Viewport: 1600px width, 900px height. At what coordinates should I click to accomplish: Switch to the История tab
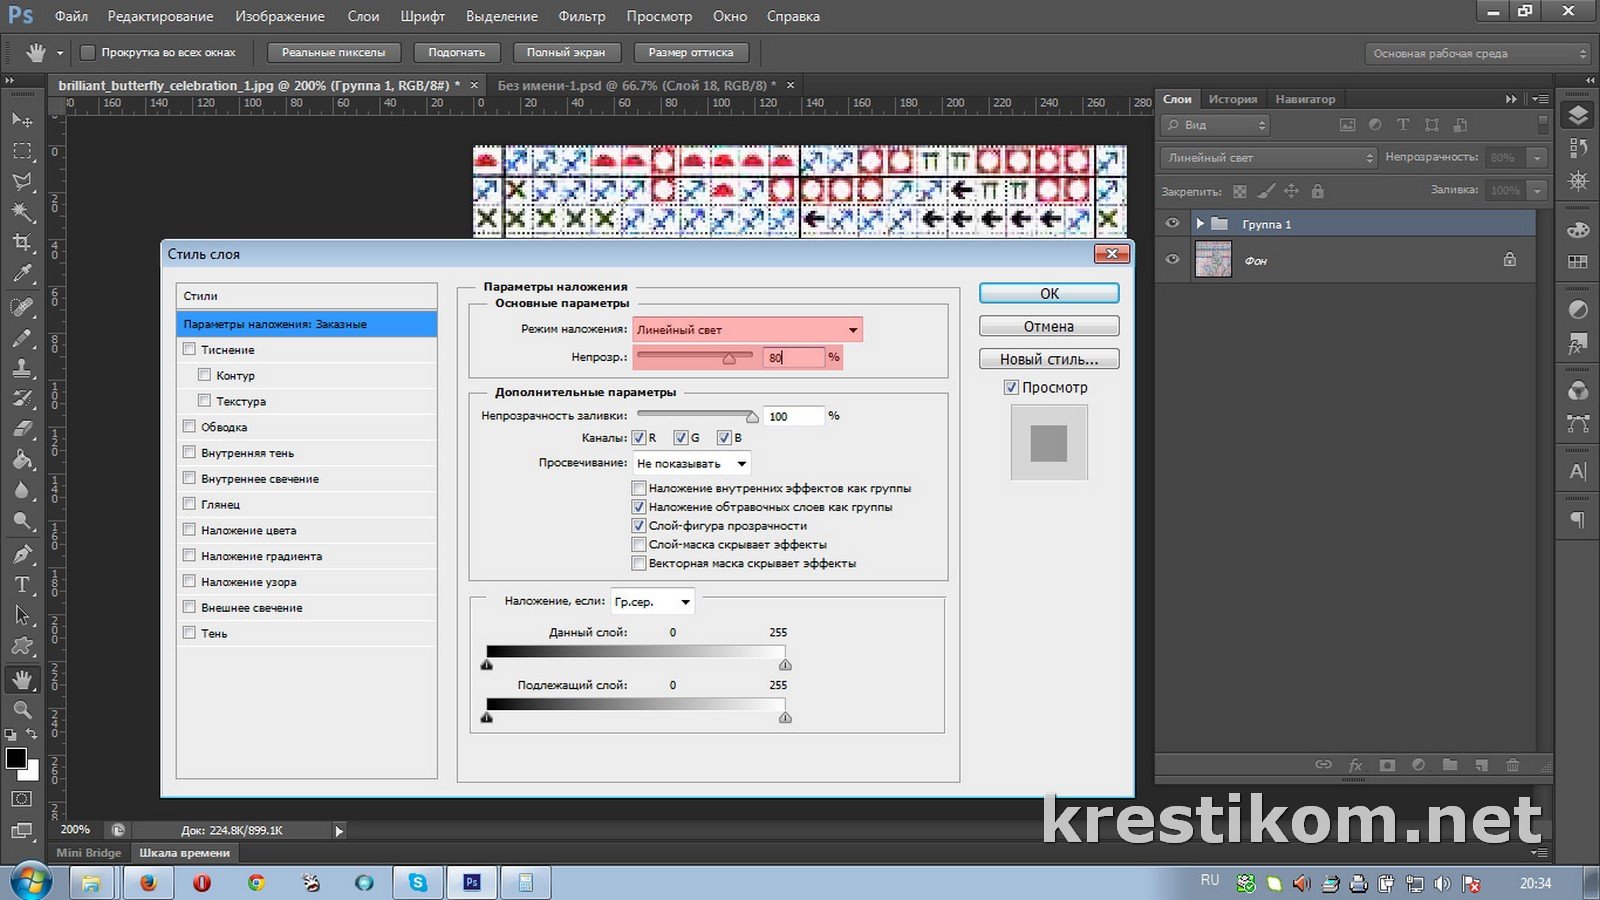(x=1232, y=99)
